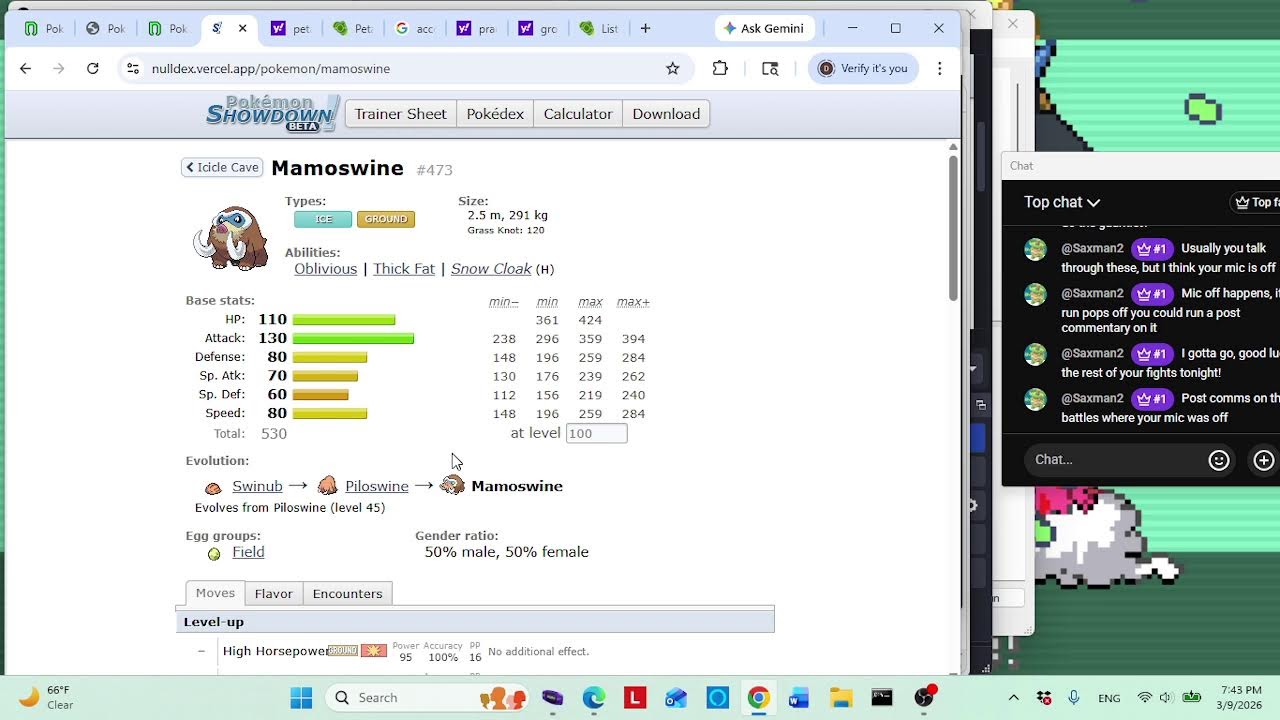1280x720 pixels.
Task: Open the Pokédex tab
Action: coord(495,114)
